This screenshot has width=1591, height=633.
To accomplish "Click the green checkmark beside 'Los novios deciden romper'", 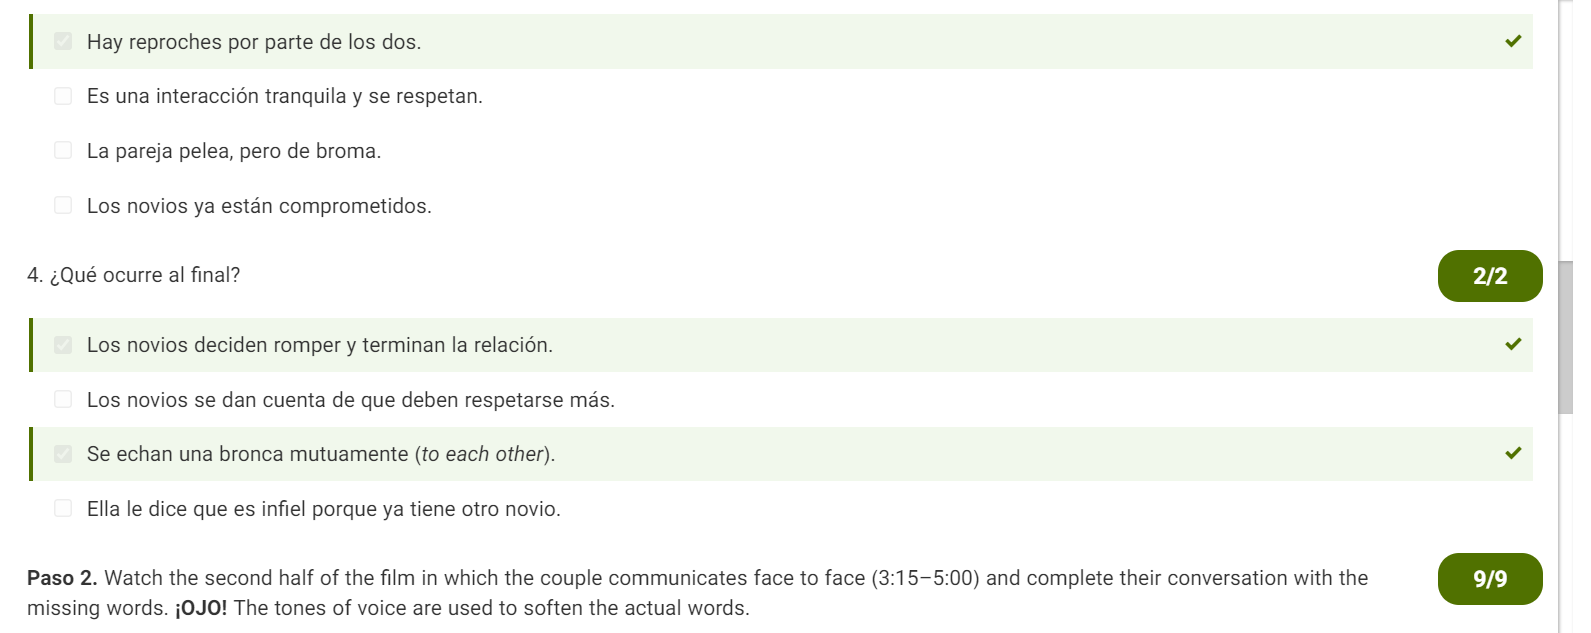I will tap(1513, 344).
